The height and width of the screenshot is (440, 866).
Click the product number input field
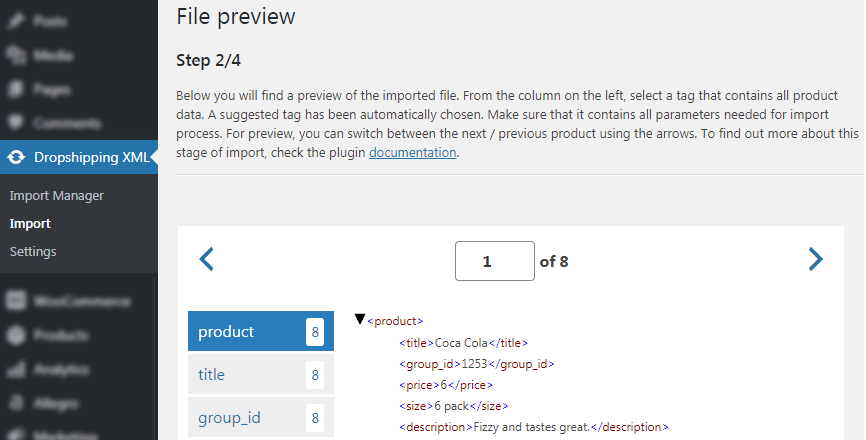[x=495, y=261]
